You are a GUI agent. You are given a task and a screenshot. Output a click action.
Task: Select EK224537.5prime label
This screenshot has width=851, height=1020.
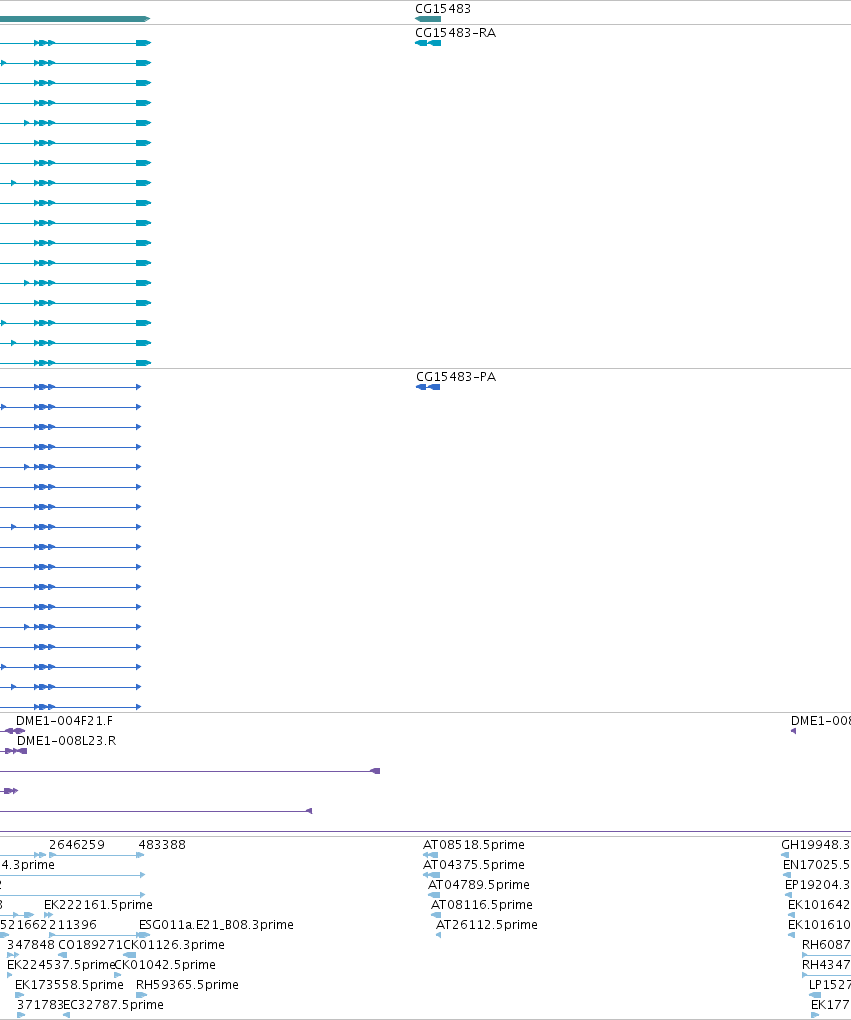[61, 964]
